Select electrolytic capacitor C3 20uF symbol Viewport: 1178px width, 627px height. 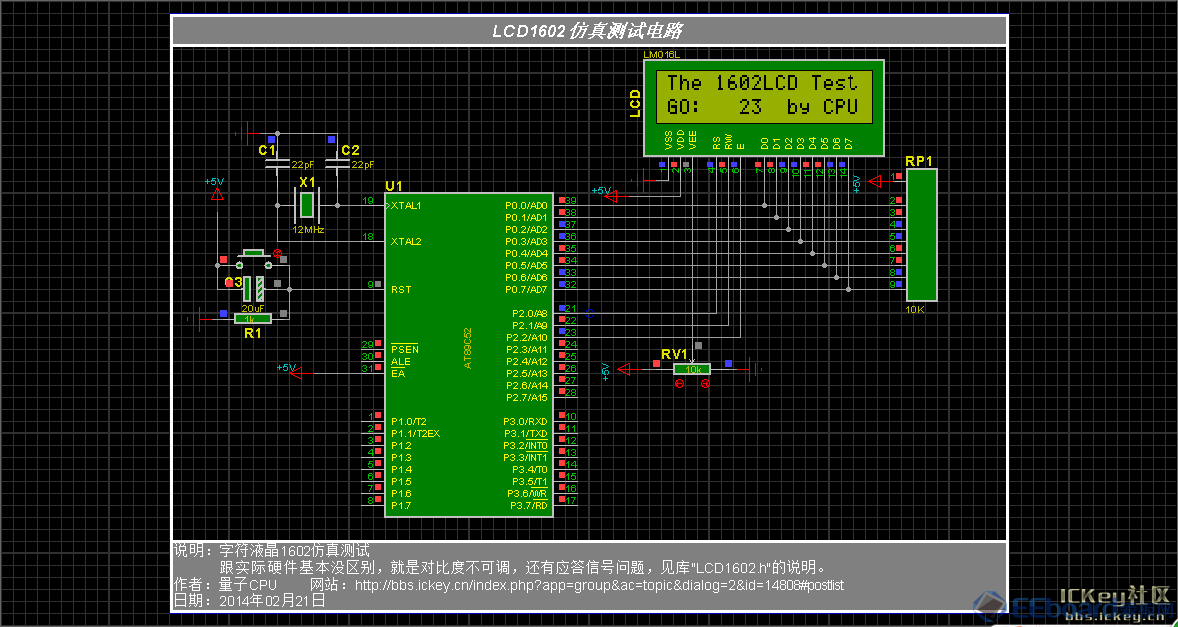pyautogui.click(x=254, y=288)
